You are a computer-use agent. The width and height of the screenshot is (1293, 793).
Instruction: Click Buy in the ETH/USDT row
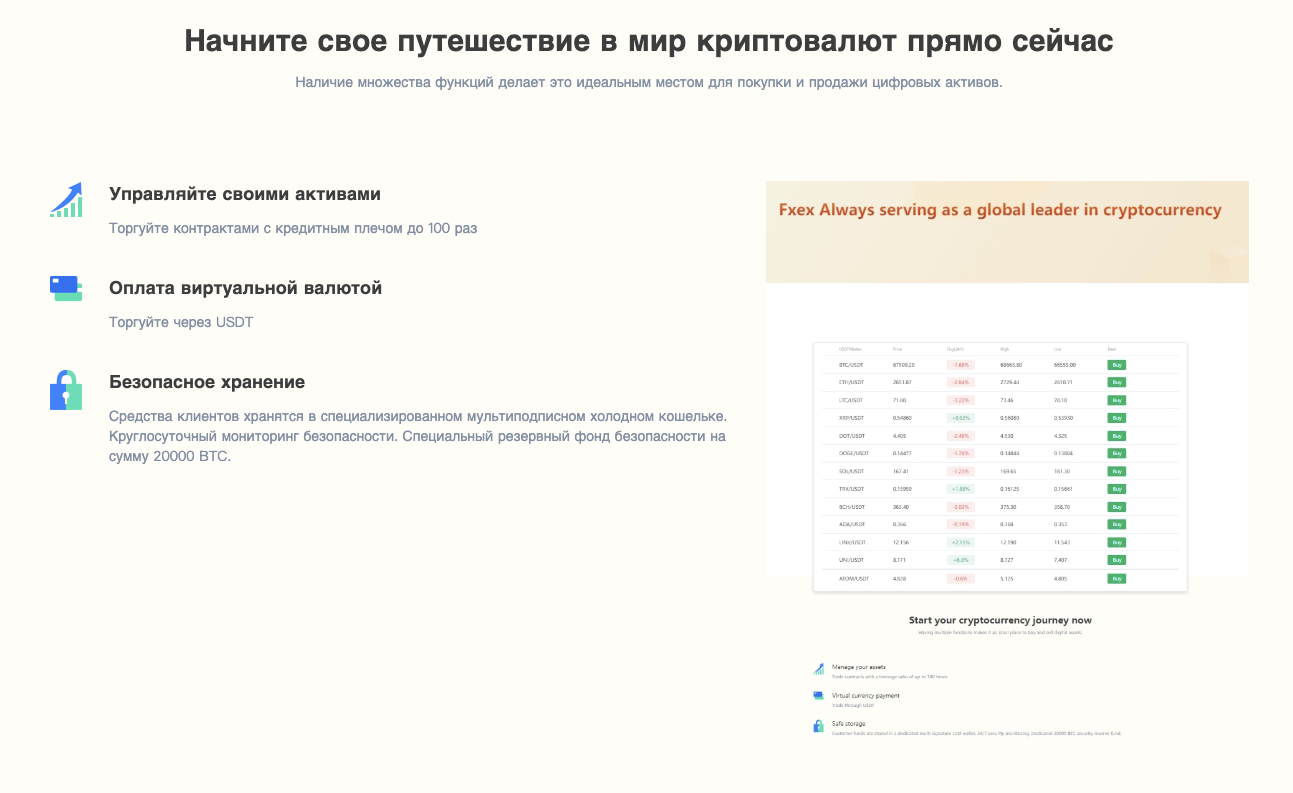1117,382
